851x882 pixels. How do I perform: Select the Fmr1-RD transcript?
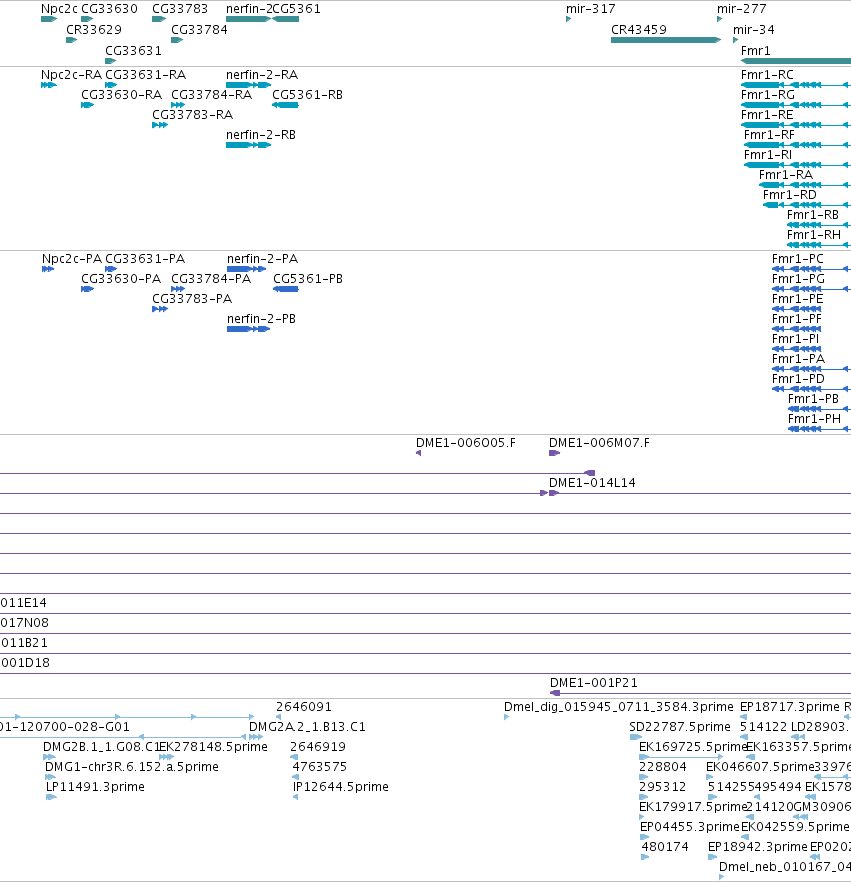tap(807, 205)
